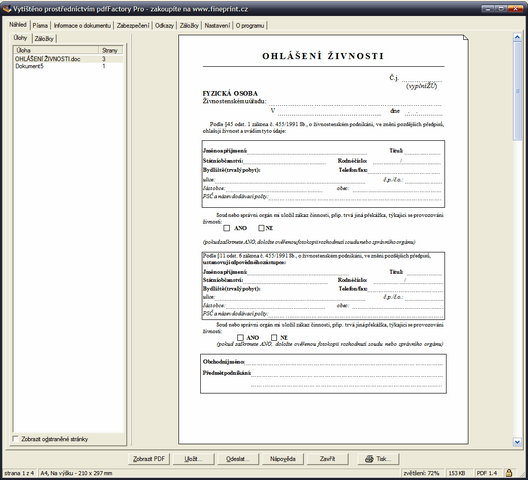Click the scroll up arrow of preview
Image resolution: width=528 pixels, height=480 pixels.
(x=517, y=37)
